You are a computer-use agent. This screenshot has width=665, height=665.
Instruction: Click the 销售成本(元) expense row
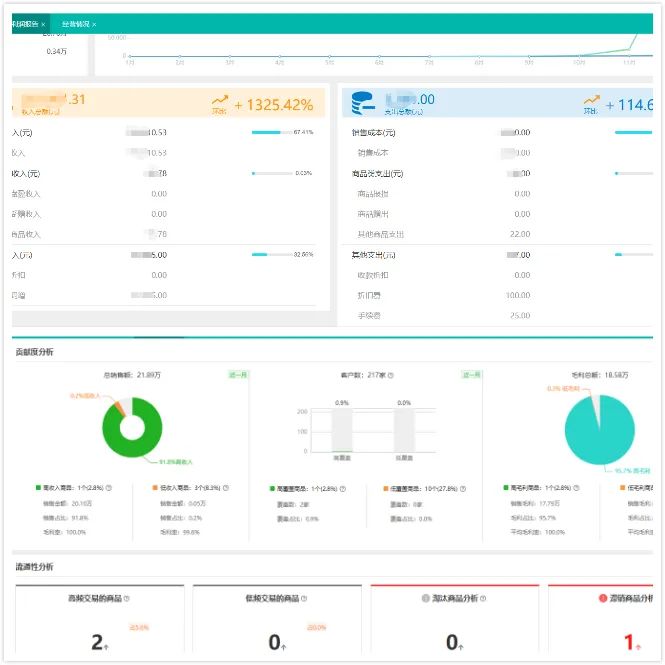[374, 132]
